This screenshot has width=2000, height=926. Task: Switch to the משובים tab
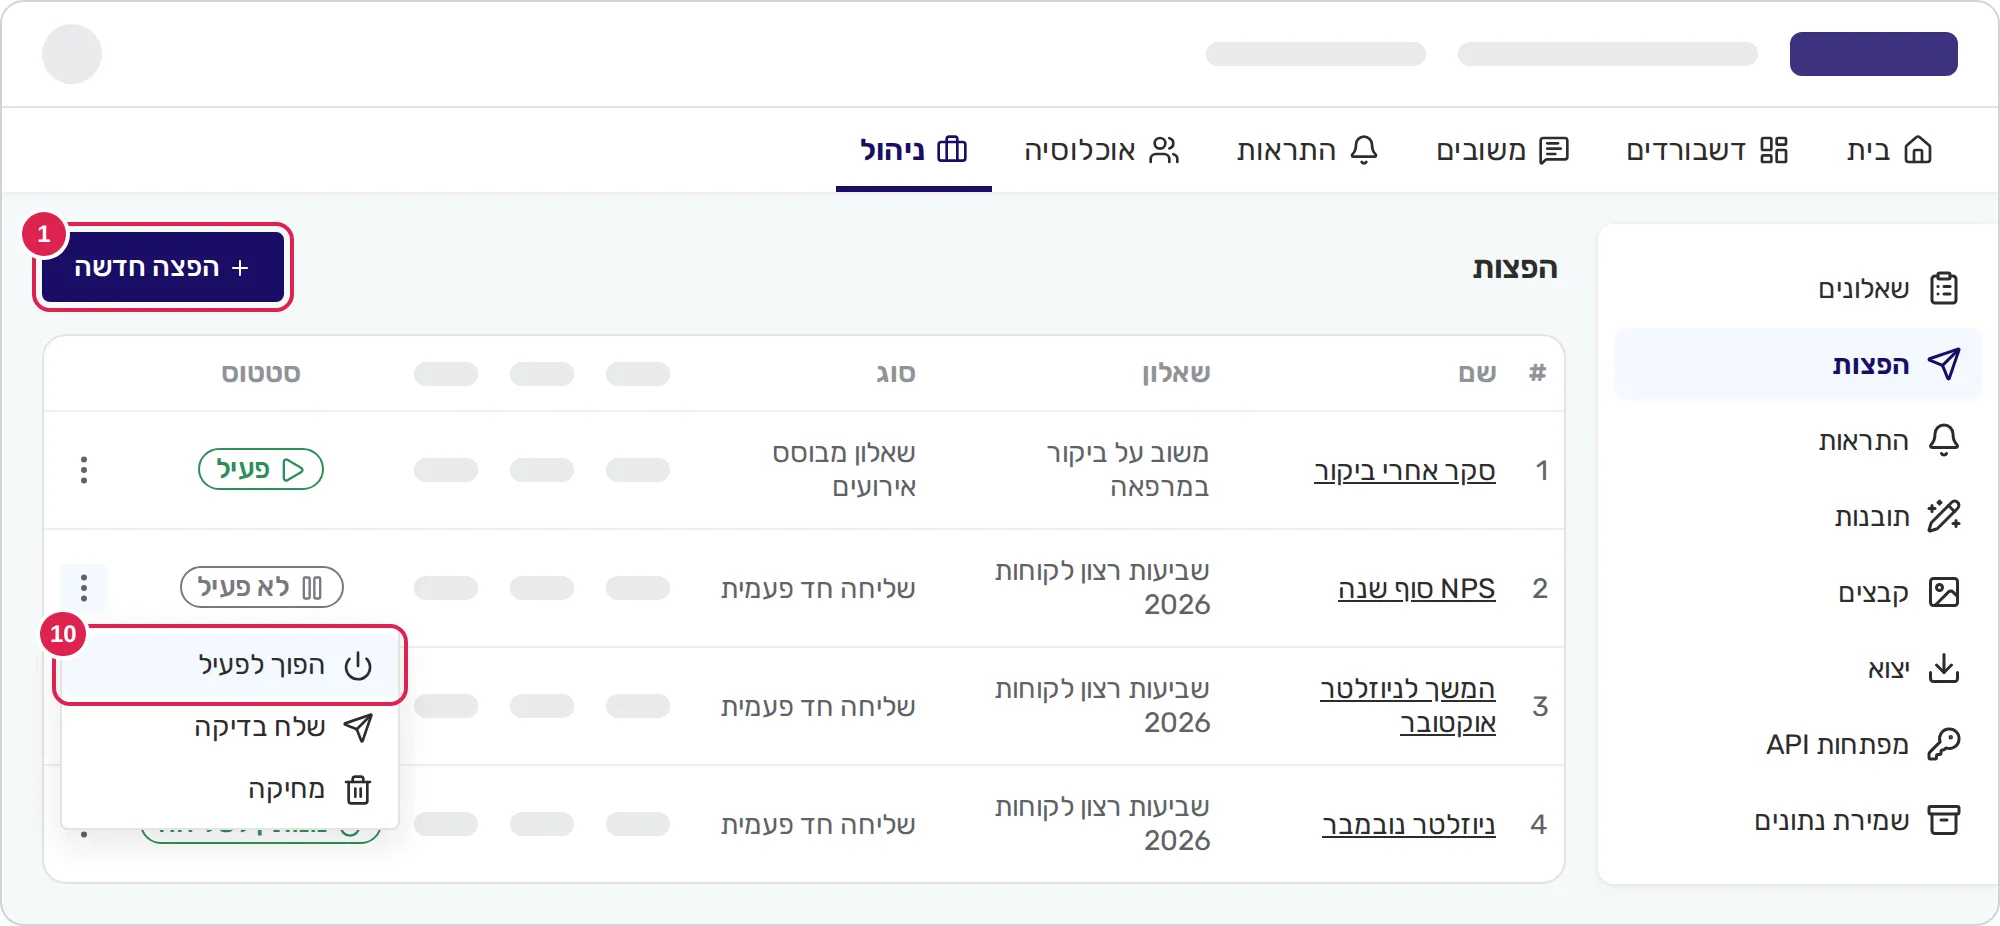1503,150
